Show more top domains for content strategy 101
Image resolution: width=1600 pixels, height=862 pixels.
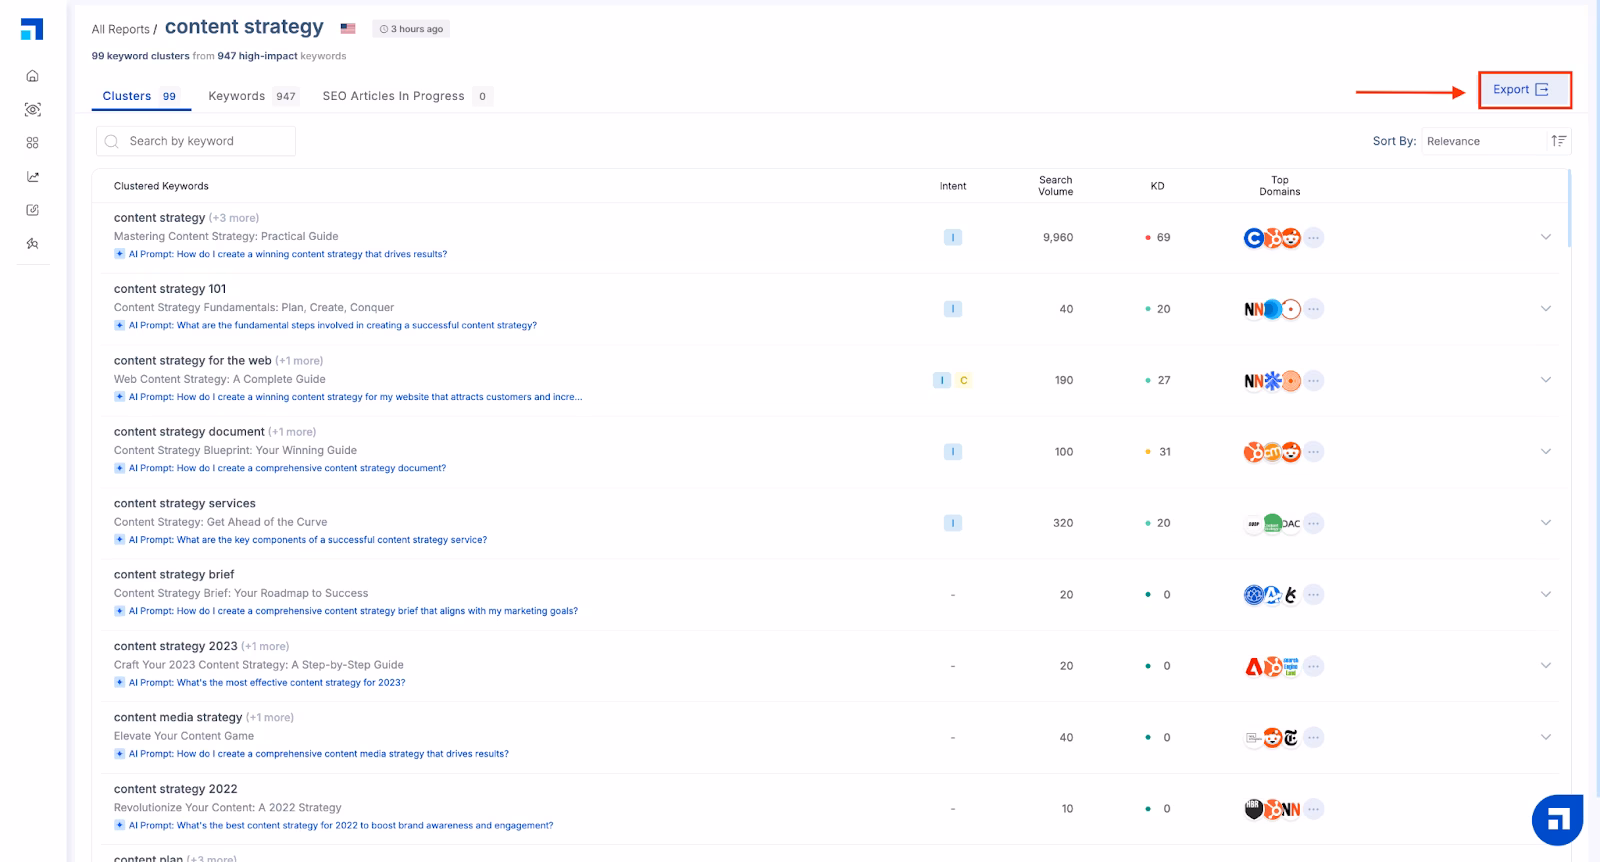coord(1314,309)
